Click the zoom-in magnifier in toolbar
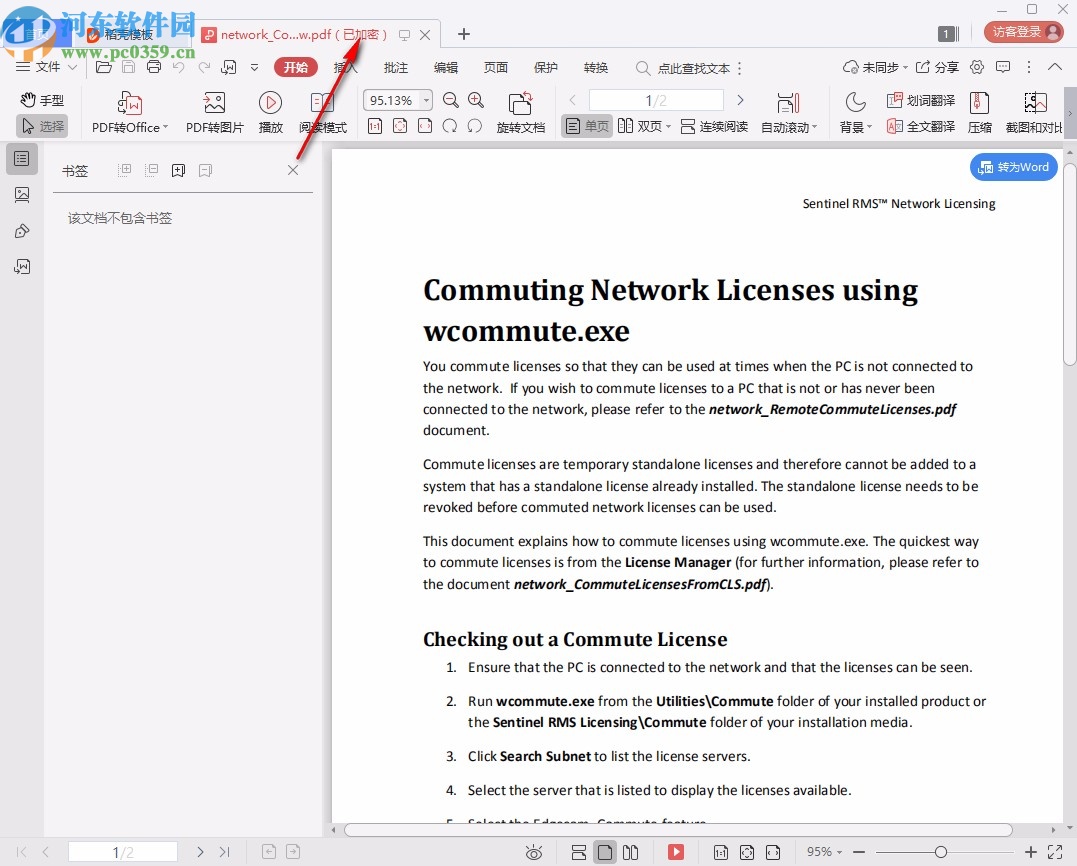Screen dimensions: 1077x866 tap(476, 100)
